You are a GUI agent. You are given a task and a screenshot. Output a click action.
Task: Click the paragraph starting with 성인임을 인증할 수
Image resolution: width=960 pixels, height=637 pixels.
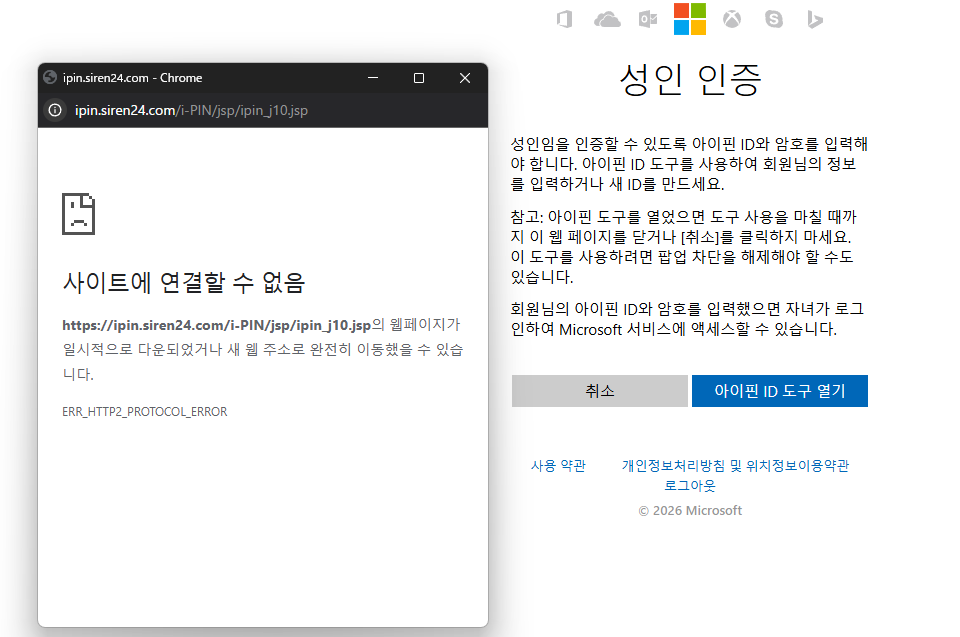[689, 164]
